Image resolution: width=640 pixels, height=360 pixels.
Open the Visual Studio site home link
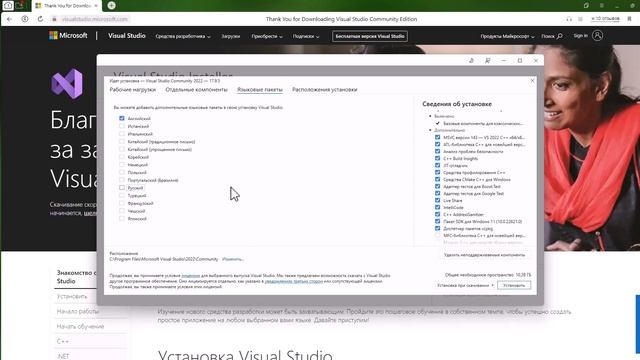pos(127,36)
